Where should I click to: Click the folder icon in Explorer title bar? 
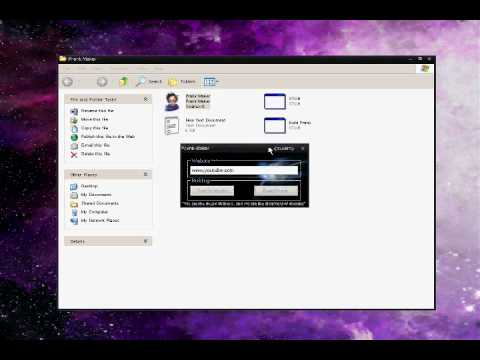click(x=63, y=59)
